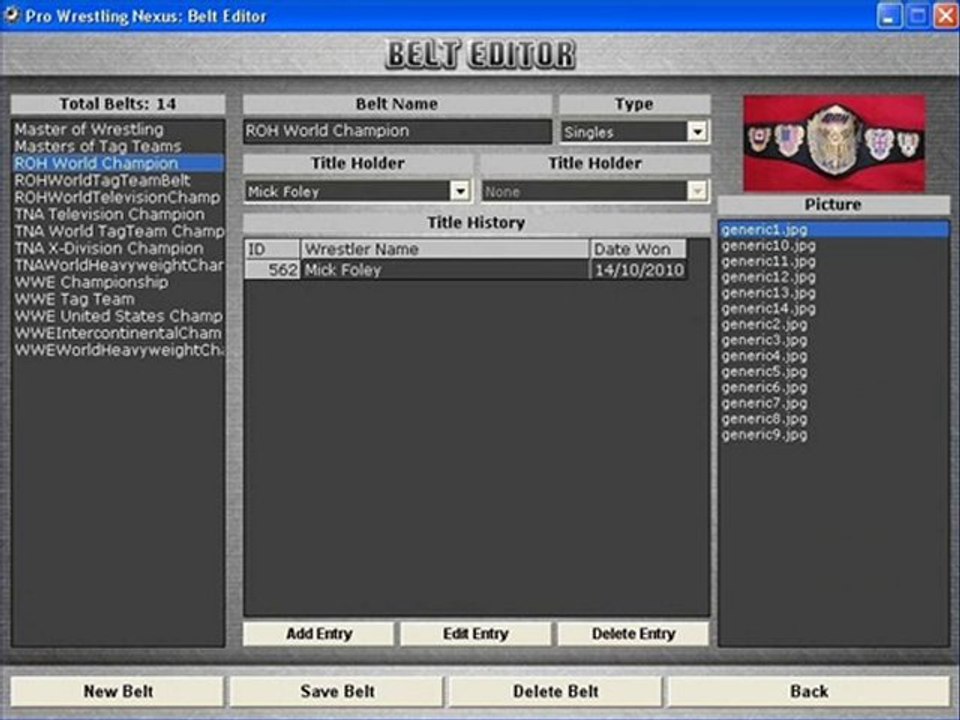Select generic8.jpg in picture list
The image size is (960, 720).
[834, 419]
